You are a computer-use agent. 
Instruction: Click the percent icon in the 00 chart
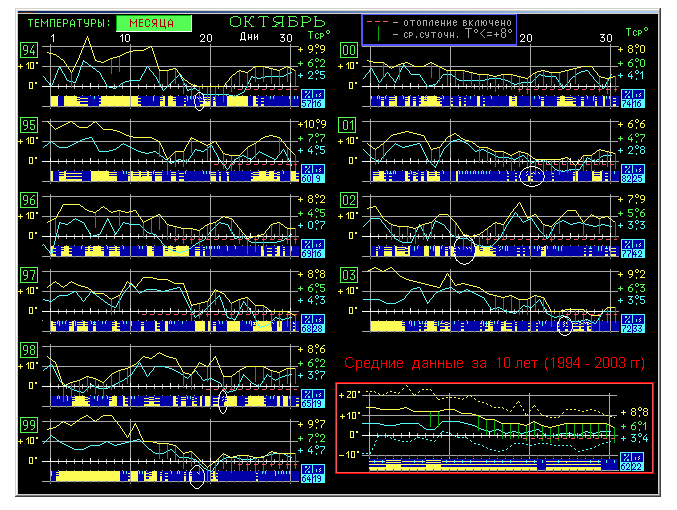click(x=627, y=94)
